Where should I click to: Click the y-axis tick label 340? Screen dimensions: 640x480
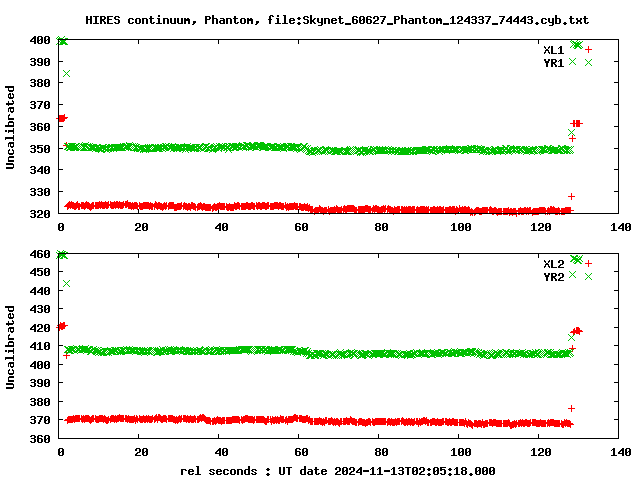click(40, 170)
